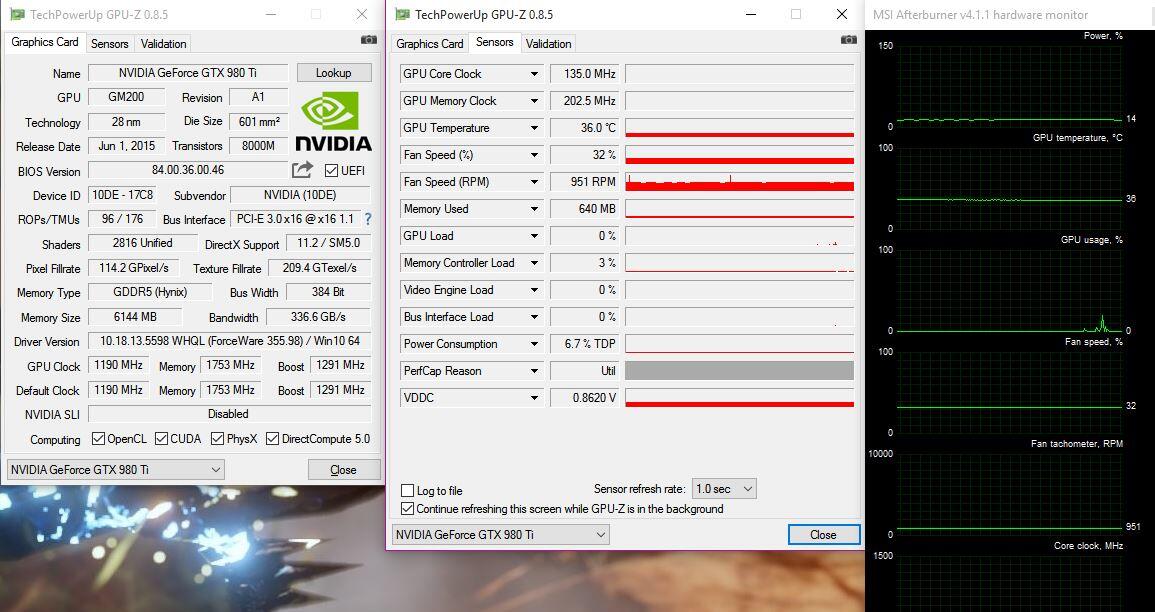Screen dimensions: 1155x612
Task: Open the Video Engine Load dropdown
Action: point(535,290)
